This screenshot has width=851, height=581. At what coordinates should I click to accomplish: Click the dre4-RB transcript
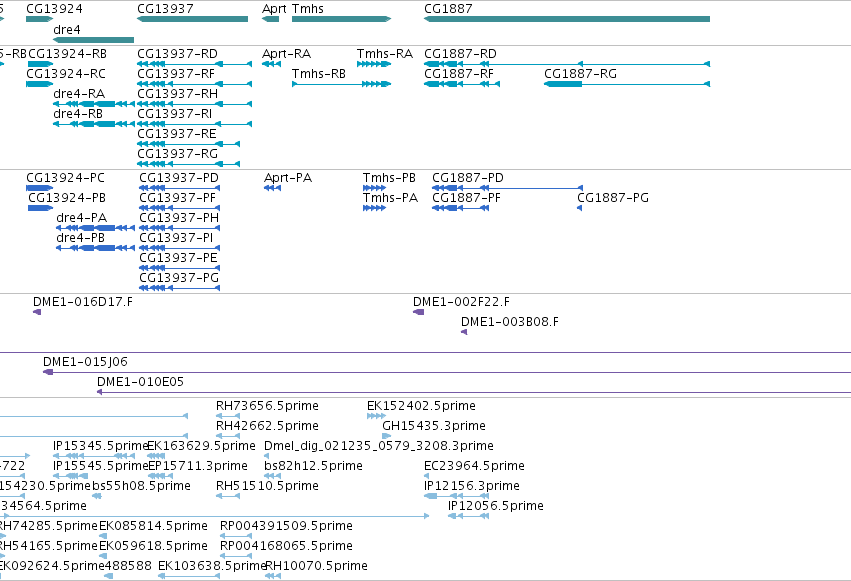94,124
